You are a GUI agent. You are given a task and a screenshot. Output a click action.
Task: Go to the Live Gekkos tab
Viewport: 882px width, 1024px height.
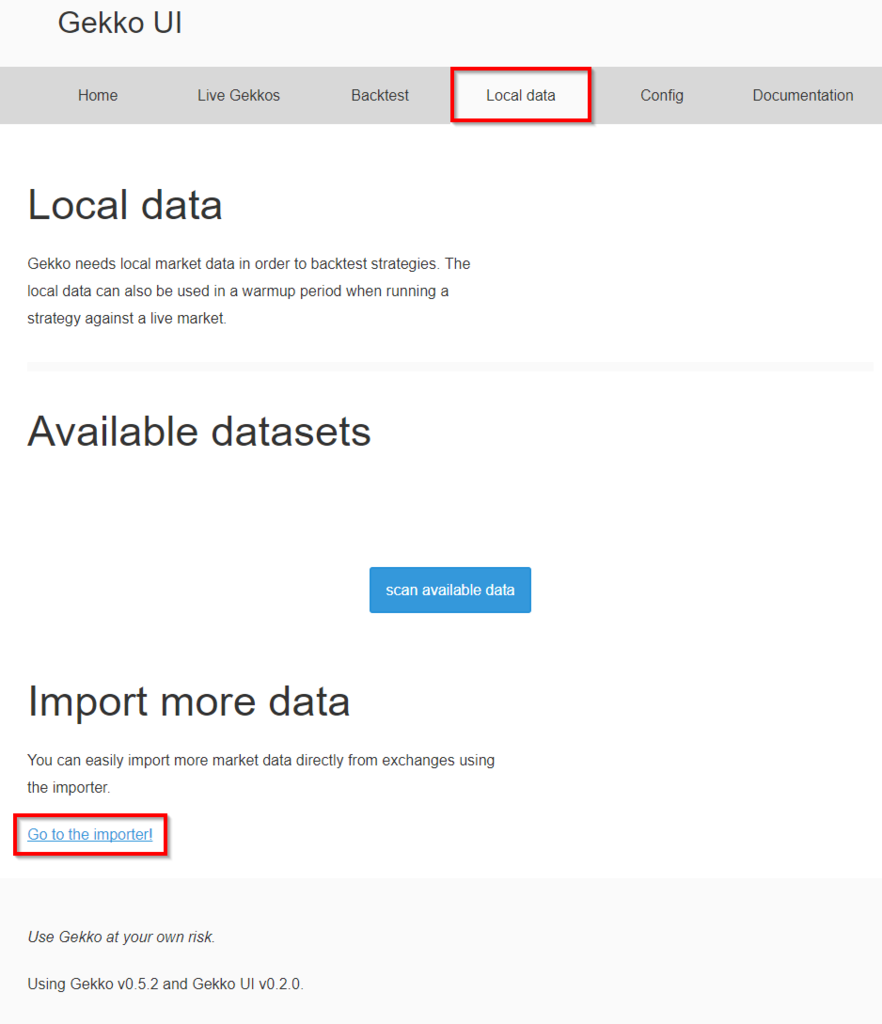tap(238, 95)
